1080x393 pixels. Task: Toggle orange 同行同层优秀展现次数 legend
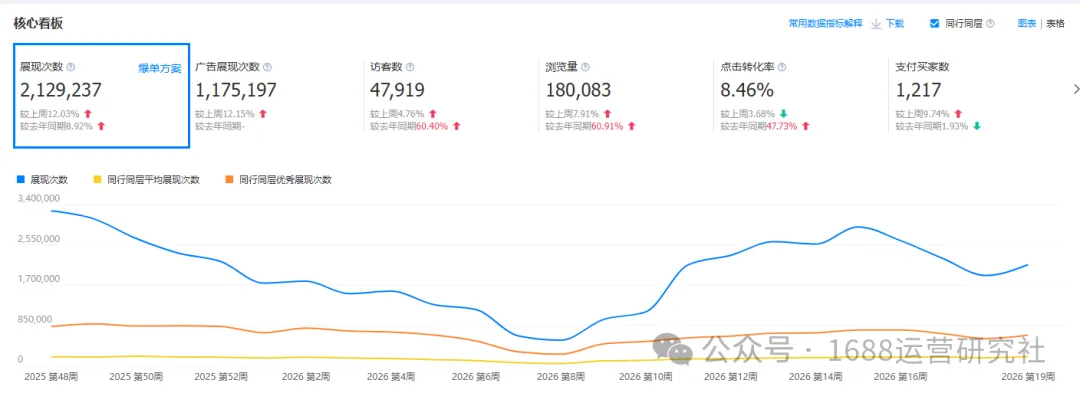pos(278,180)
